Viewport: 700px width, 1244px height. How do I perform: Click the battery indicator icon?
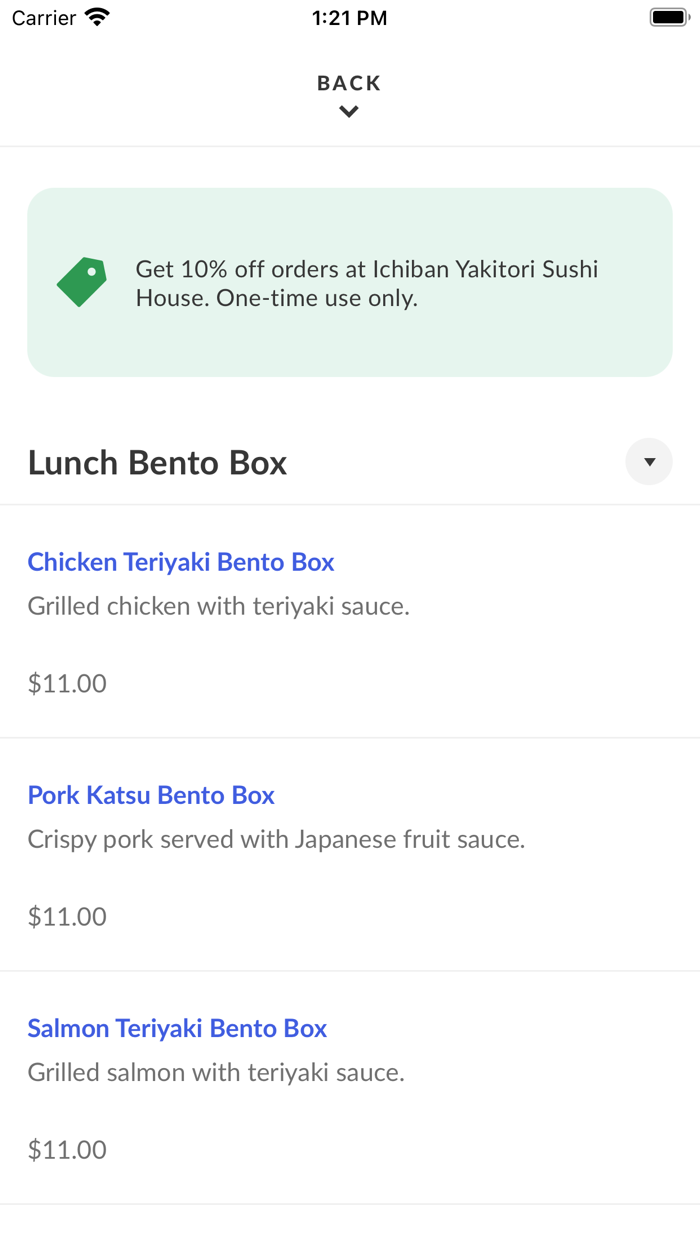point(668,16)
